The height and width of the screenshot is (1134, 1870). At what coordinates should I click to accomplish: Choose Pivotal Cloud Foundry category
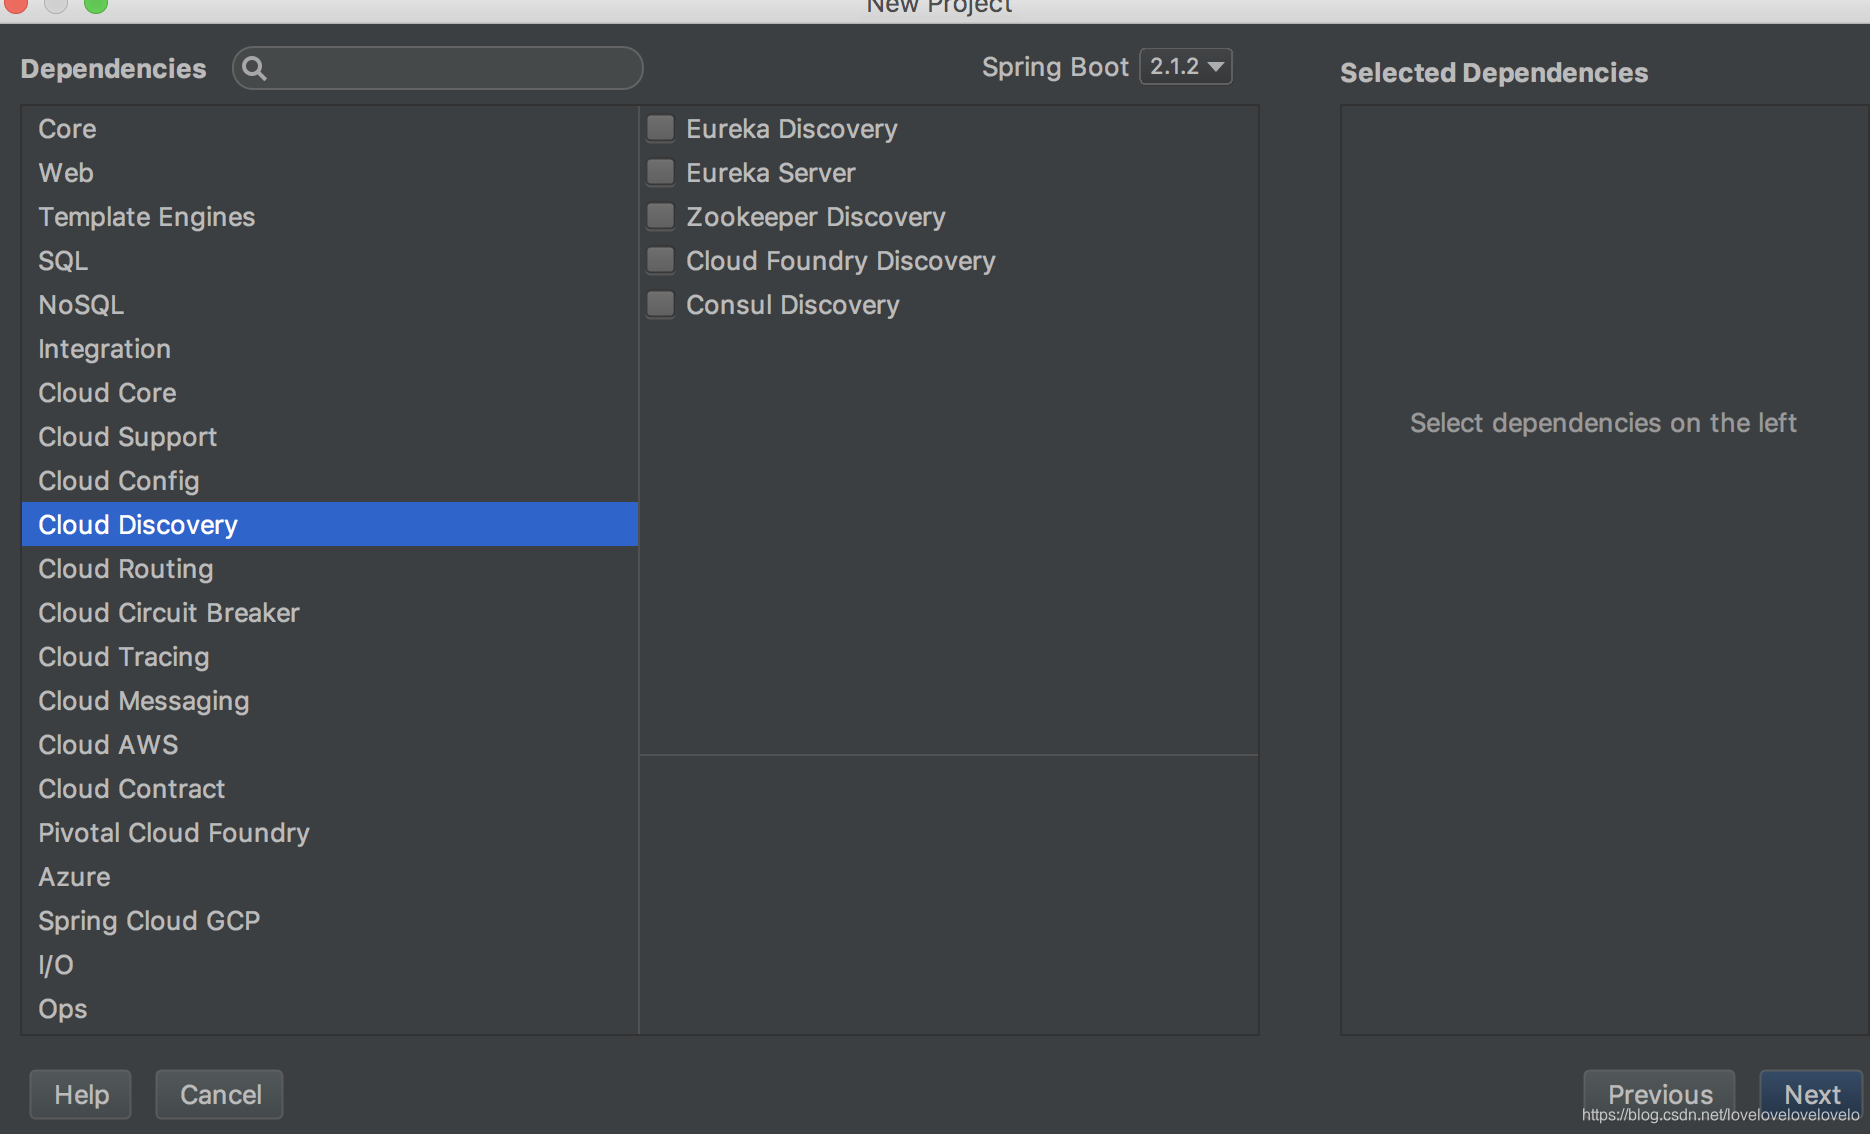coord(330,833)
